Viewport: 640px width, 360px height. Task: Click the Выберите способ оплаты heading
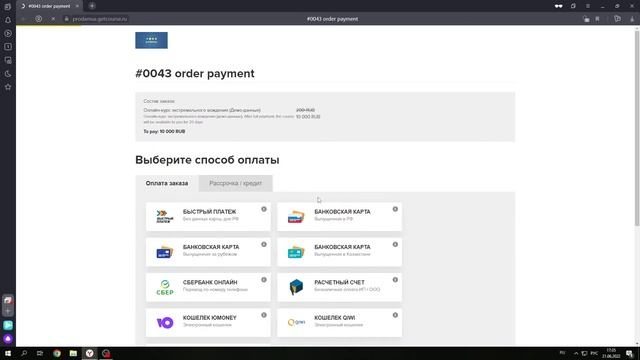click(207, 160)
